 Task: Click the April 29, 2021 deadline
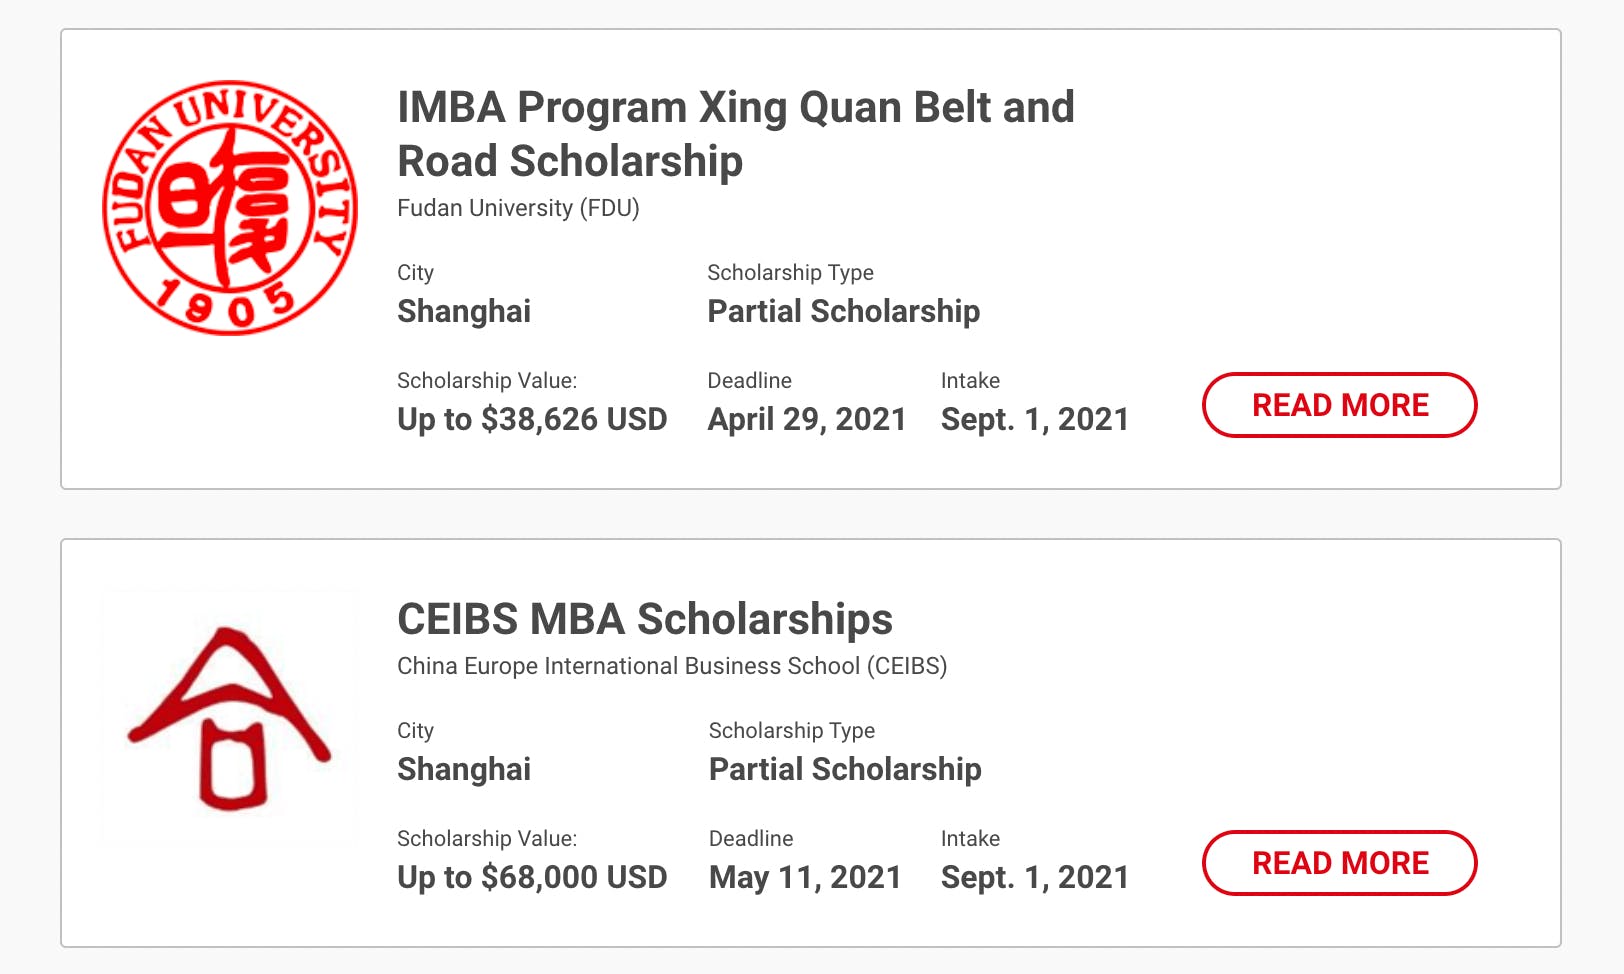[x=807, y=419]
